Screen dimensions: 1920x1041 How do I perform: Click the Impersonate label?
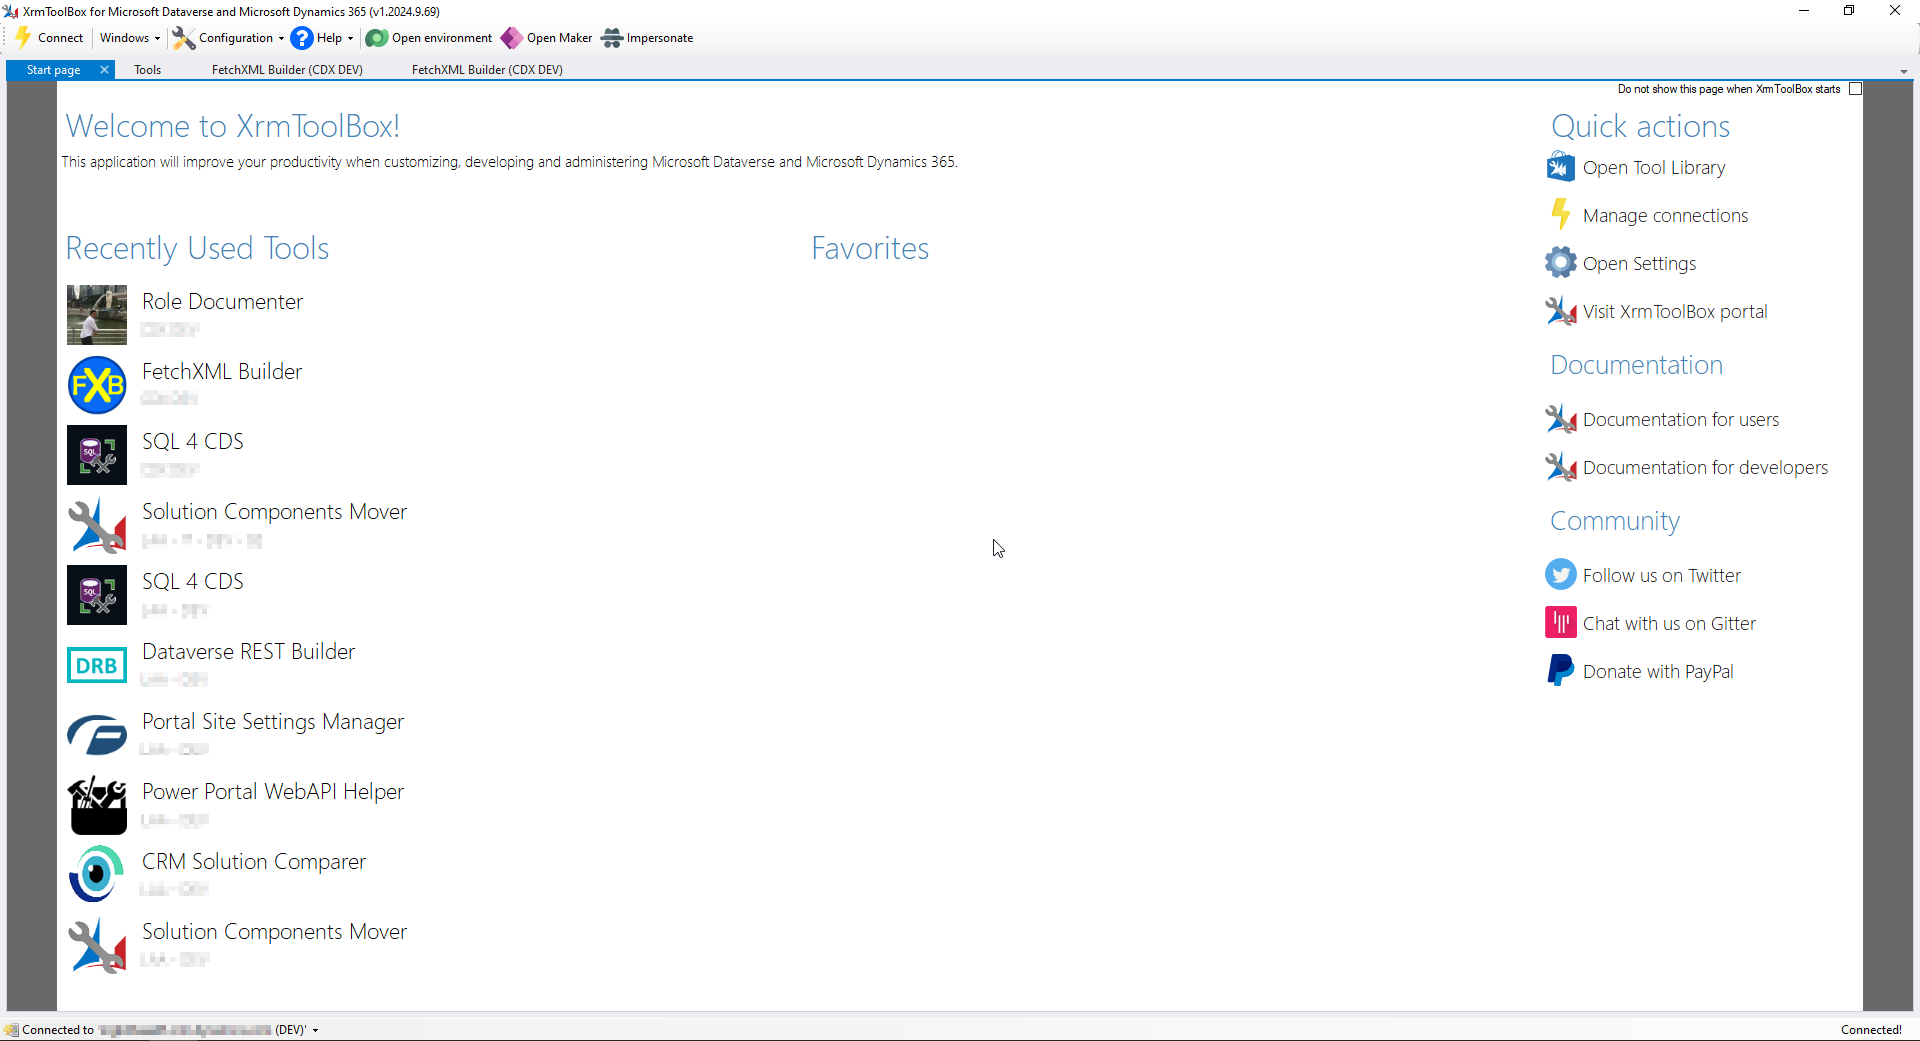tap(660, 38)
